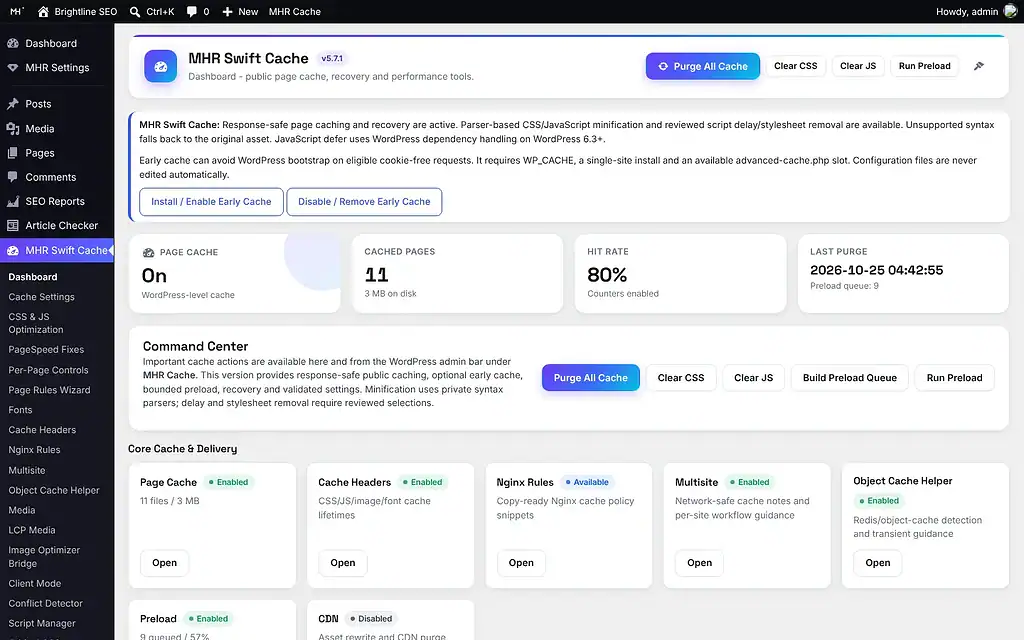Screen dimensions: 1024x640
Task: Click Run Preload in Command Center
Action: tap(954, 377)
